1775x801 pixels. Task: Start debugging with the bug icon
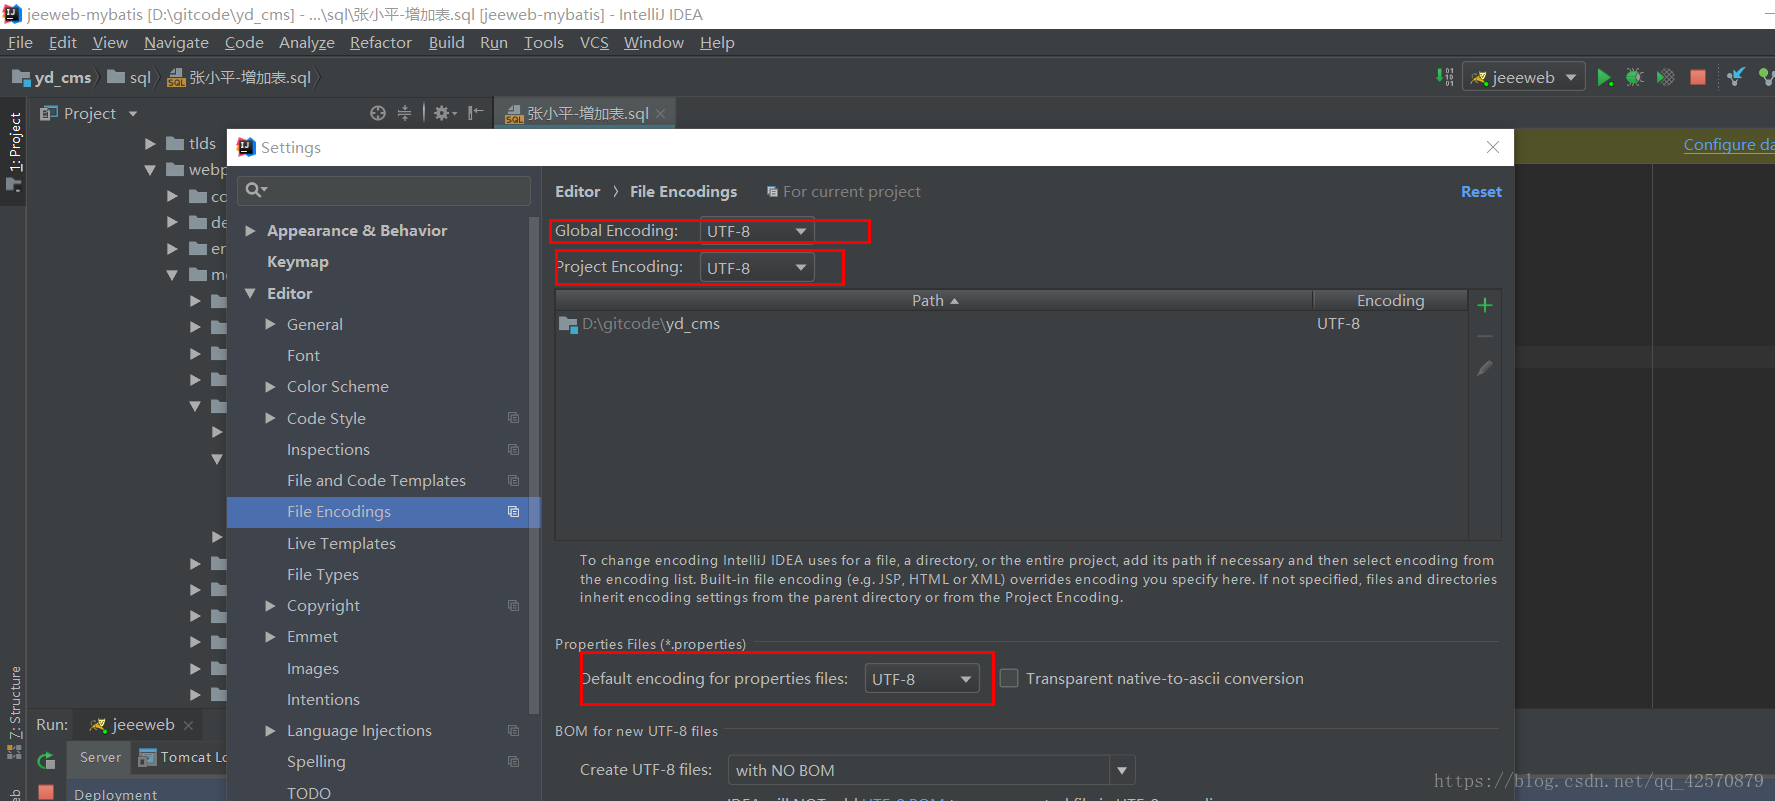pyautogui.click(x=1635, y=77)
